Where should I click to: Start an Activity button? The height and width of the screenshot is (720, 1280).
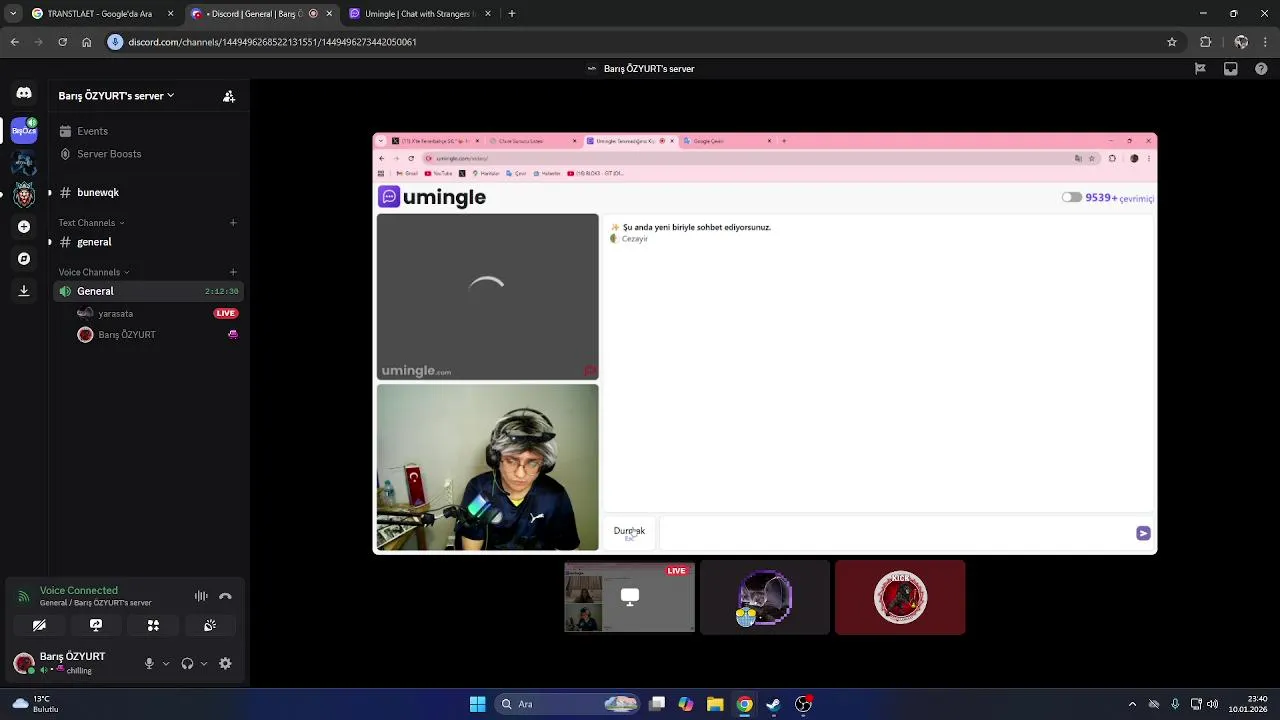coord(153,625)
